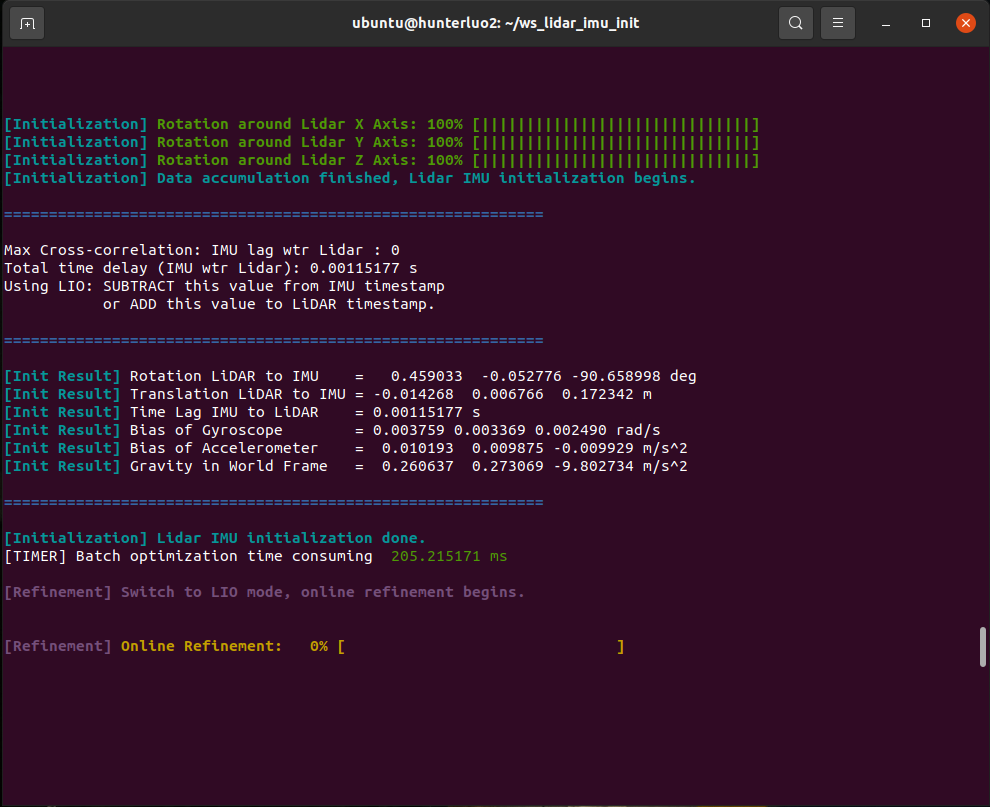This screenshot has width=990, height=807.
Task: Click the 'Bias of Gyroscope' row
Action: [x=332, y=431]
